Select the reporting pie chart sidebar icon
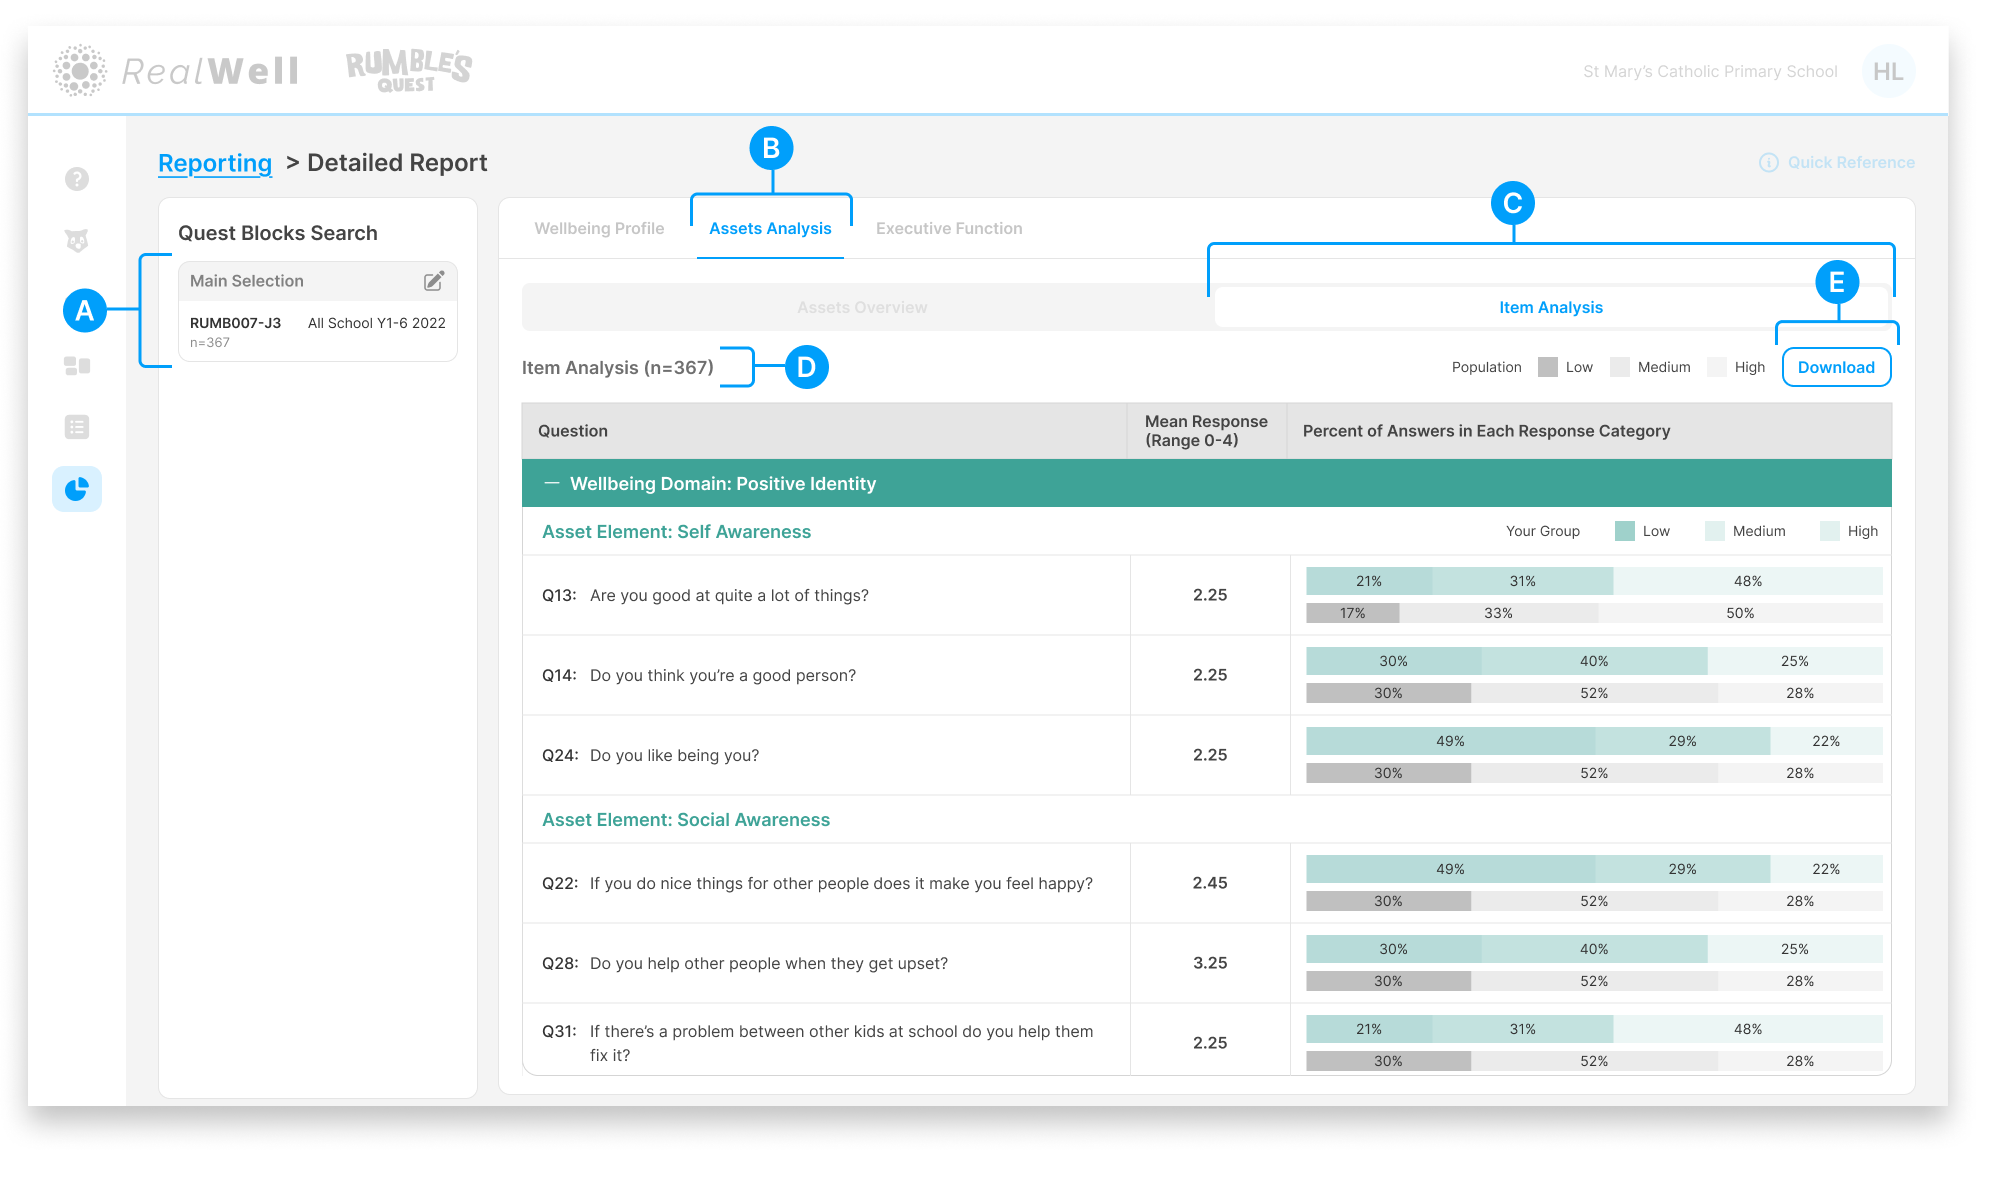 77,489
